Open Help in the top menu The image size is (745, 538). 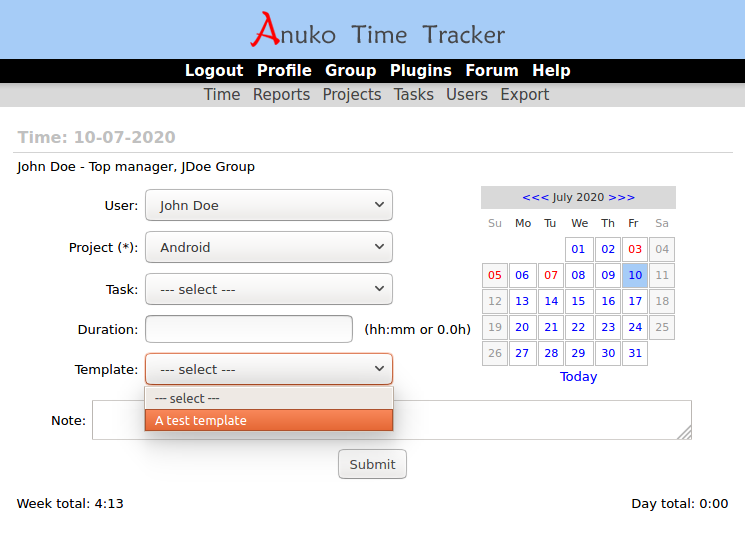click(551, 70)
